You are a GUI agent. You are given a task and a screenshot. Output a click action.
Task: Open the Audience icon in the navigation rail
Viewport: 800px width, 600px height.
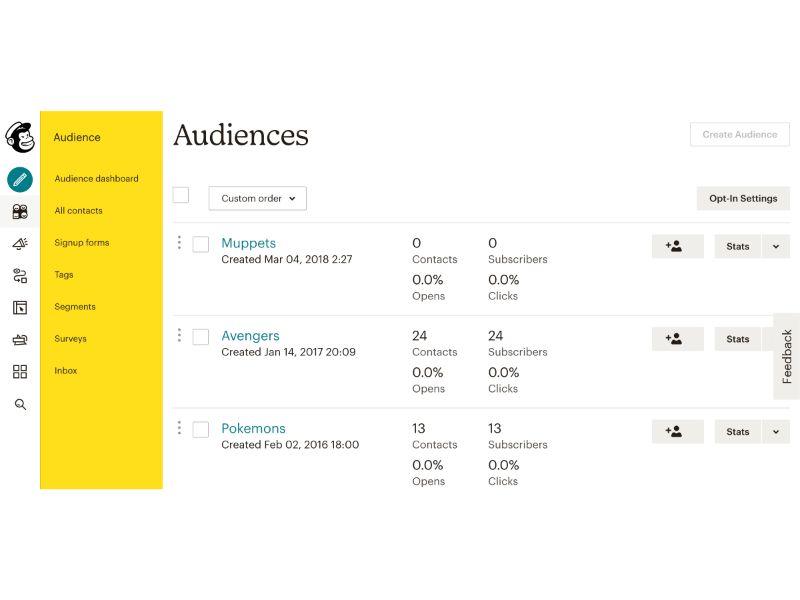coord(18,211)
